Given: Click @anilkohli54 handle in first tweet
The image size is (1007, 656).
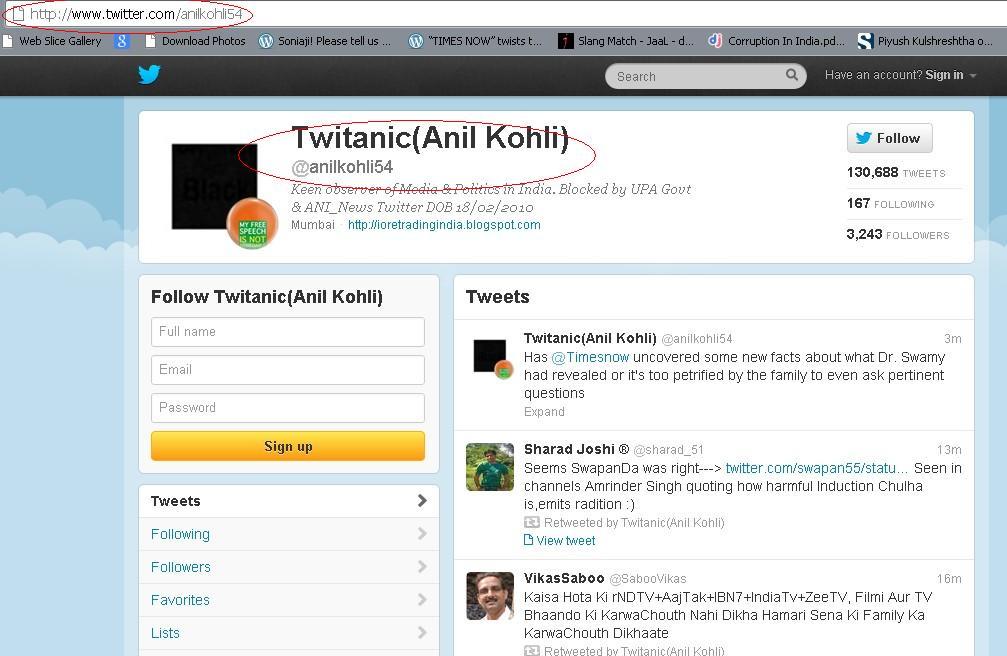Looking at the screenshot, I should click(697, 339).
